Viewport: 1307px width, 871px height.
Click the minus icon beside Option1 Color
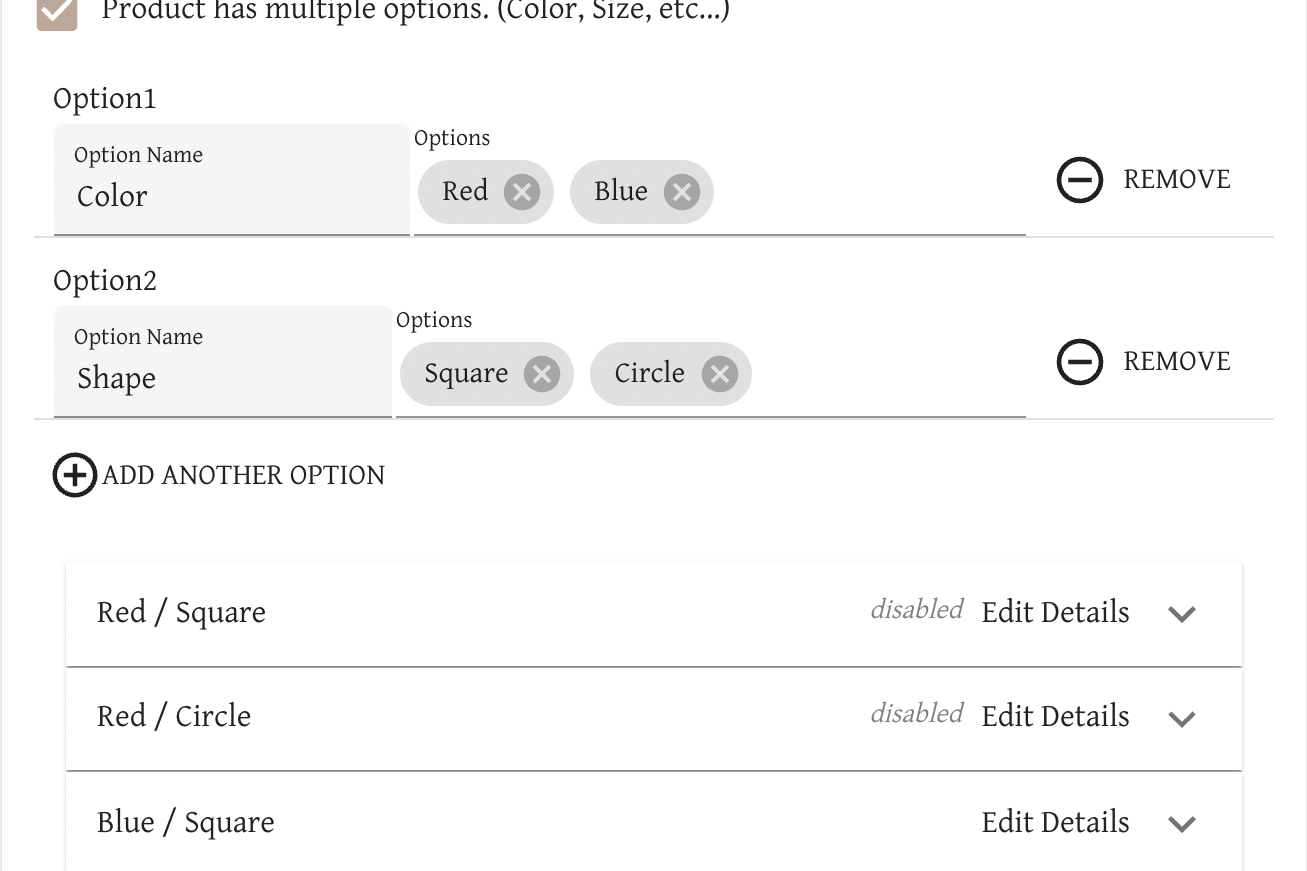tap(1080, 180)
